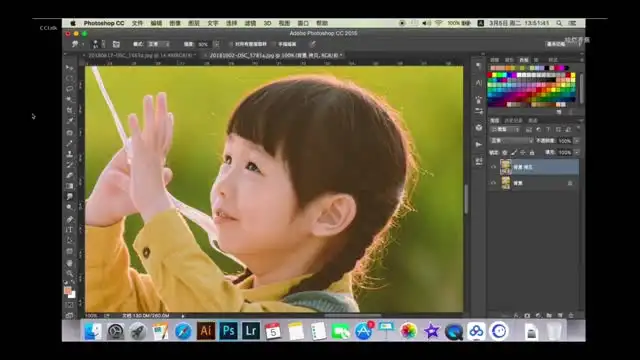
Task: Toggle lock all padlock
Action: tap(532, 152)
